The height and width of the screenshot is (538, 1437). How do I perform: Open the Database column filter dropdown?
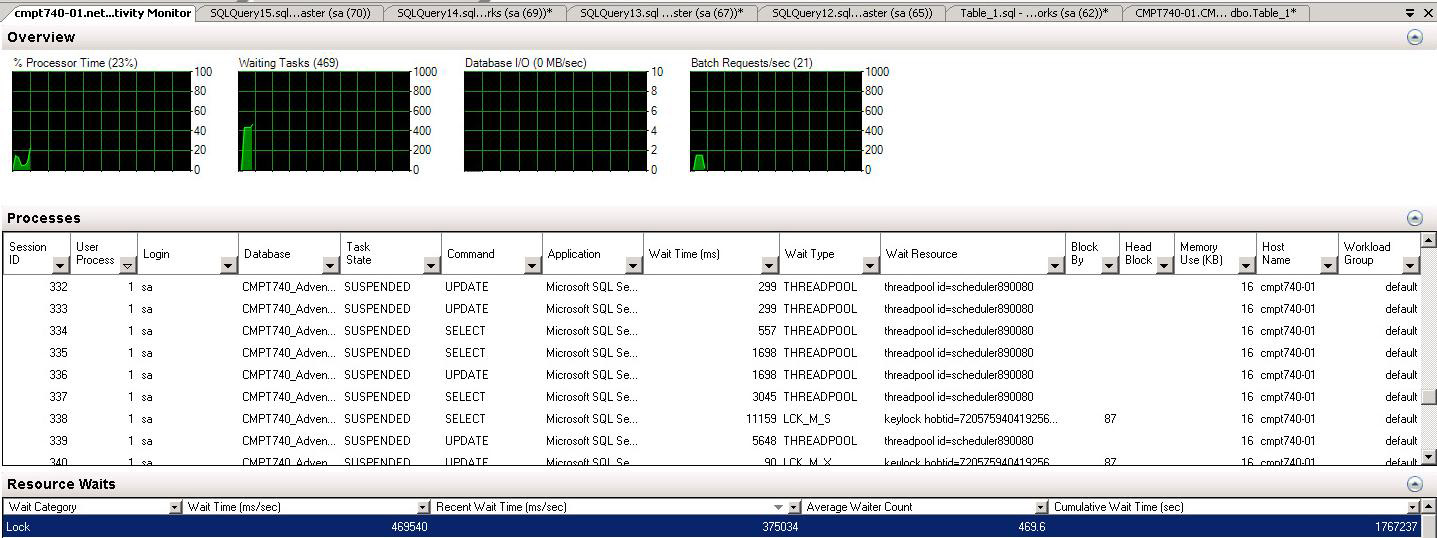pyautogui.click(x=330, y=265)
